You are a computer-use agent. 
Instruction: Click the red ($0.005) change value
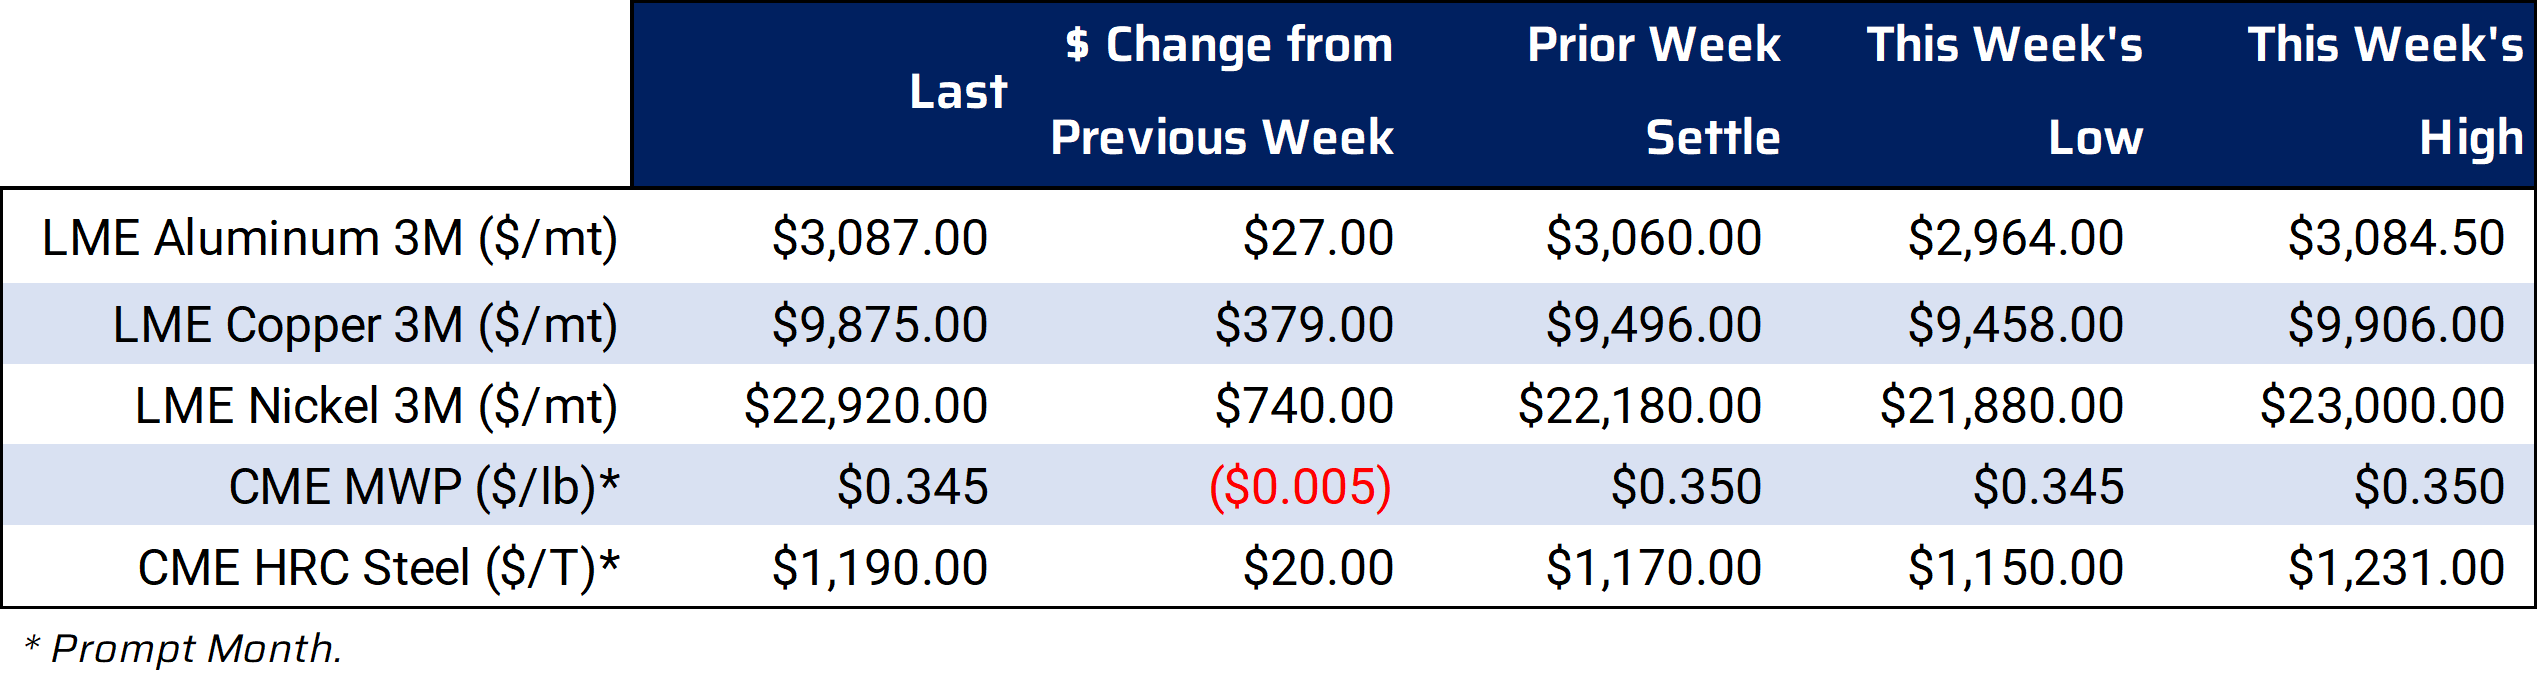tap(1301, 488)
